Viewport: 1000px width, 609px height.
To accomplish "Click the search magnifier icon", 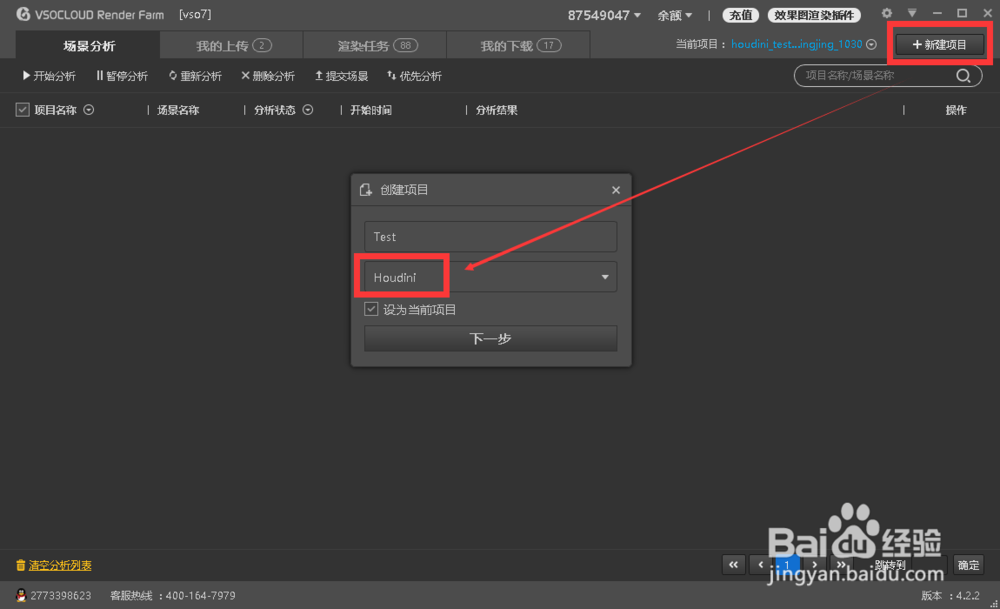I will [963, 76].
